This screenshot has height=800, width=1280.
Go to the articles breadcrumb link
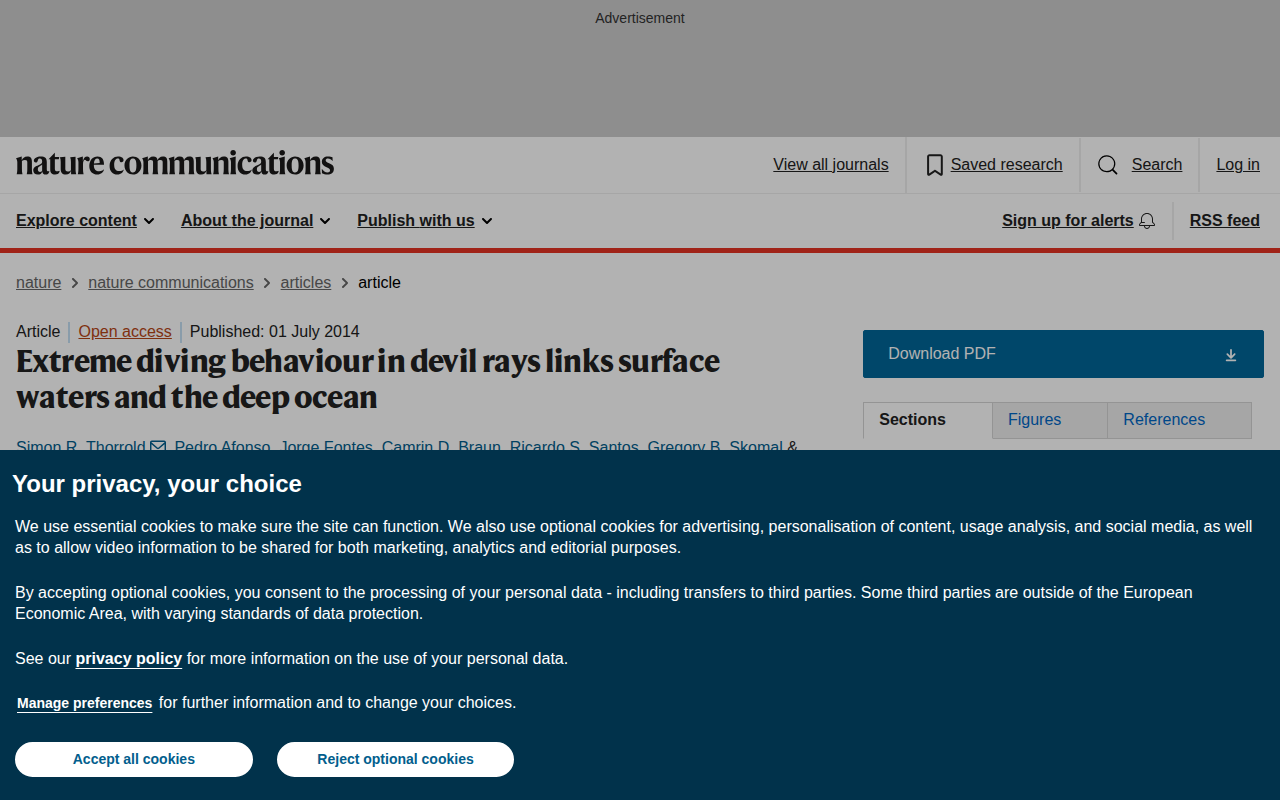click(x=306, y=283)
